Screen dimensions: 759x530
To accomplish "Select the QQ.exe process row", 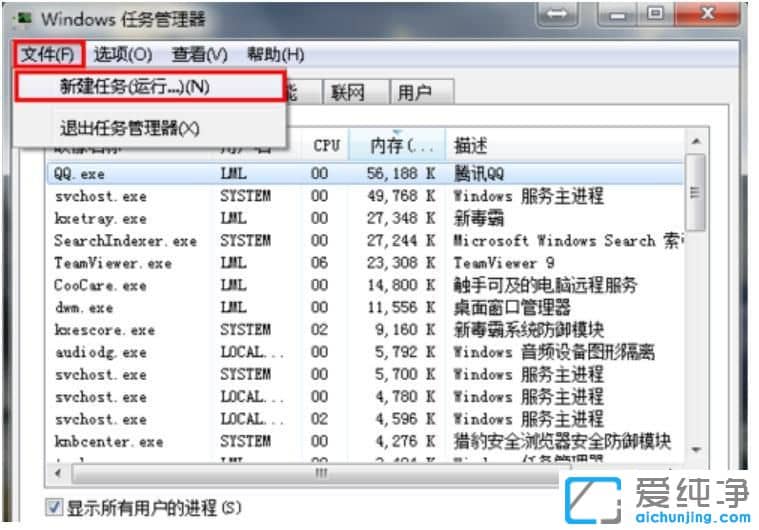I will [x=365, y=173].
